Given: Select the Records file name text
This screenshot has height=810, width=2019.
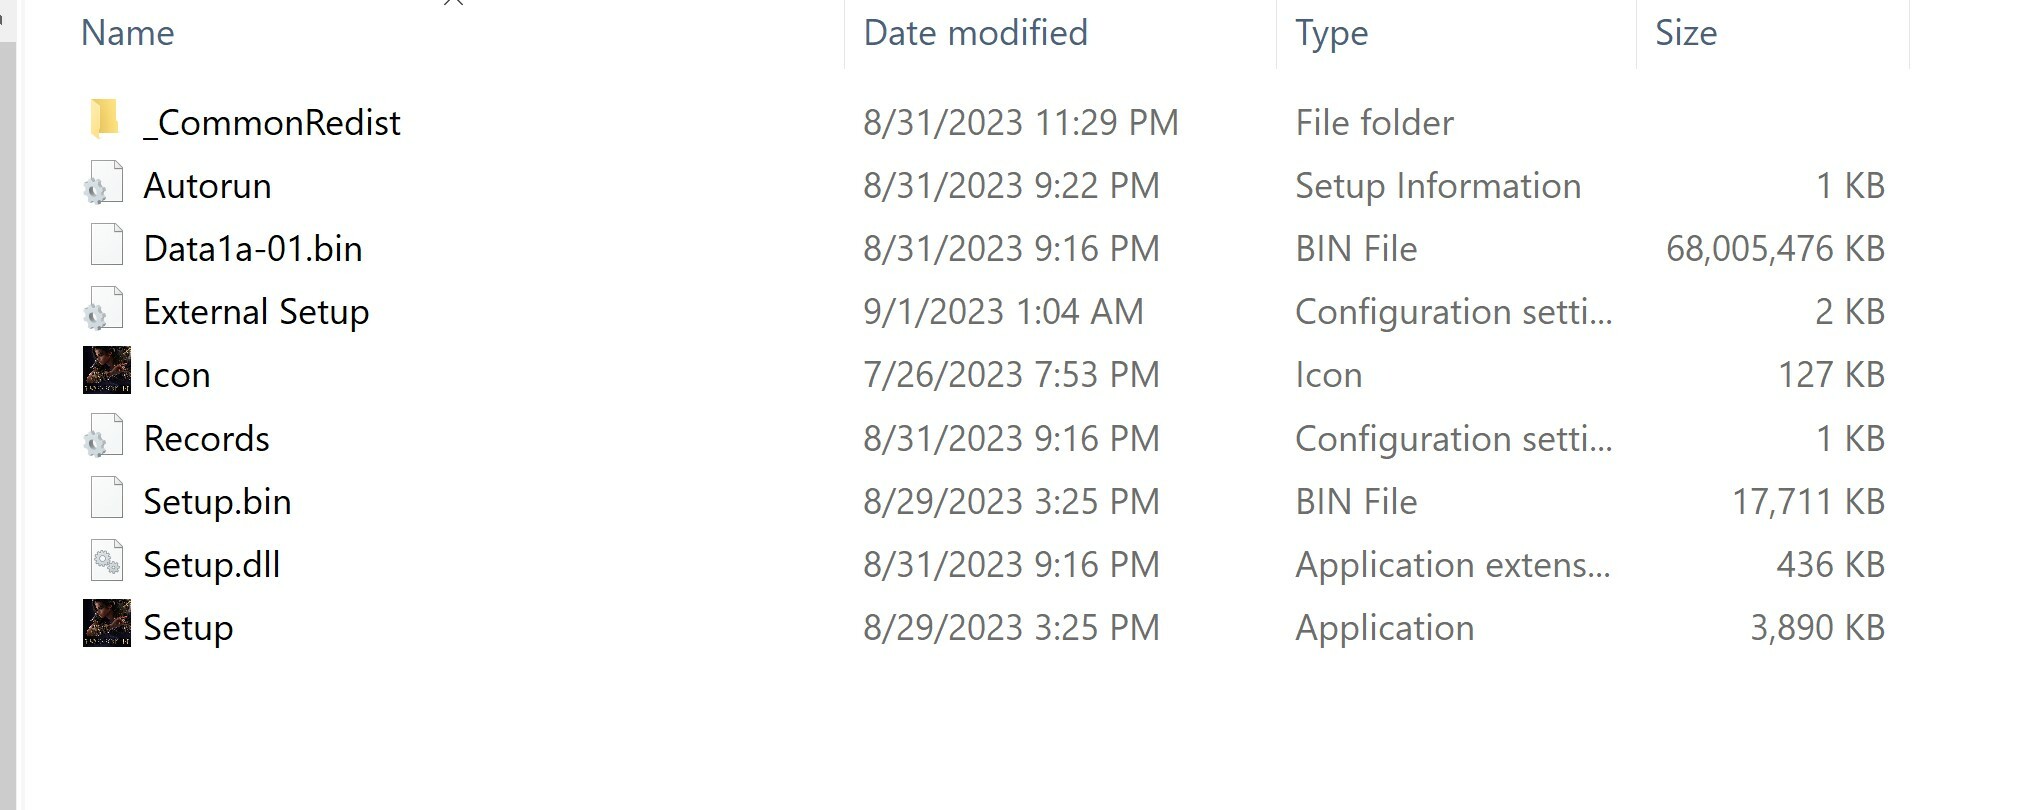Looking at the screenshot, I should click(206, 438).
